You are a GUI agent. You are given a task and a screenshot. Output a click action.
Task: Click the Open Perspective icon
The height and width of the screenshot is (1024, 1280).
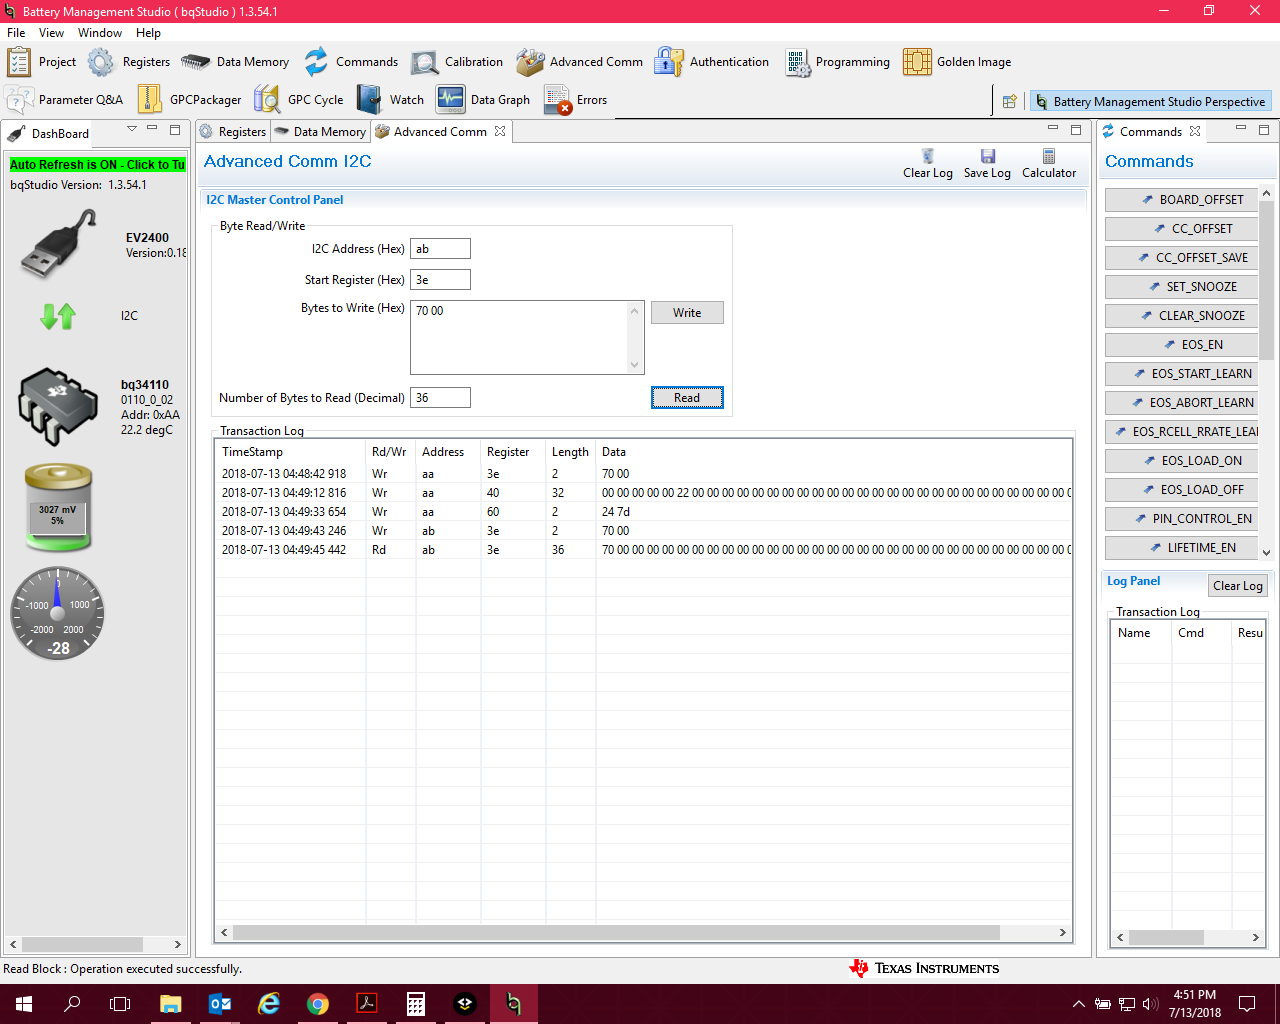1010,101
